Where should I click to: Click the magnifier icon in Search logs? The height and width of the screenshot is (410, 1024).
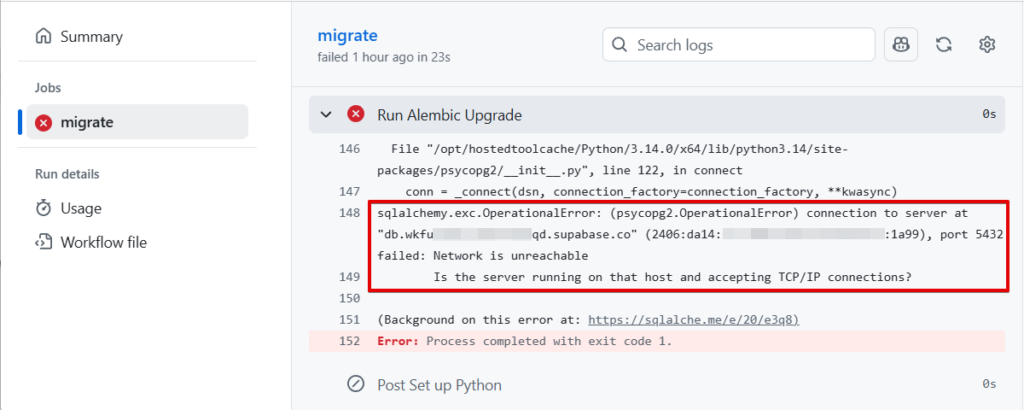(619, 45)
